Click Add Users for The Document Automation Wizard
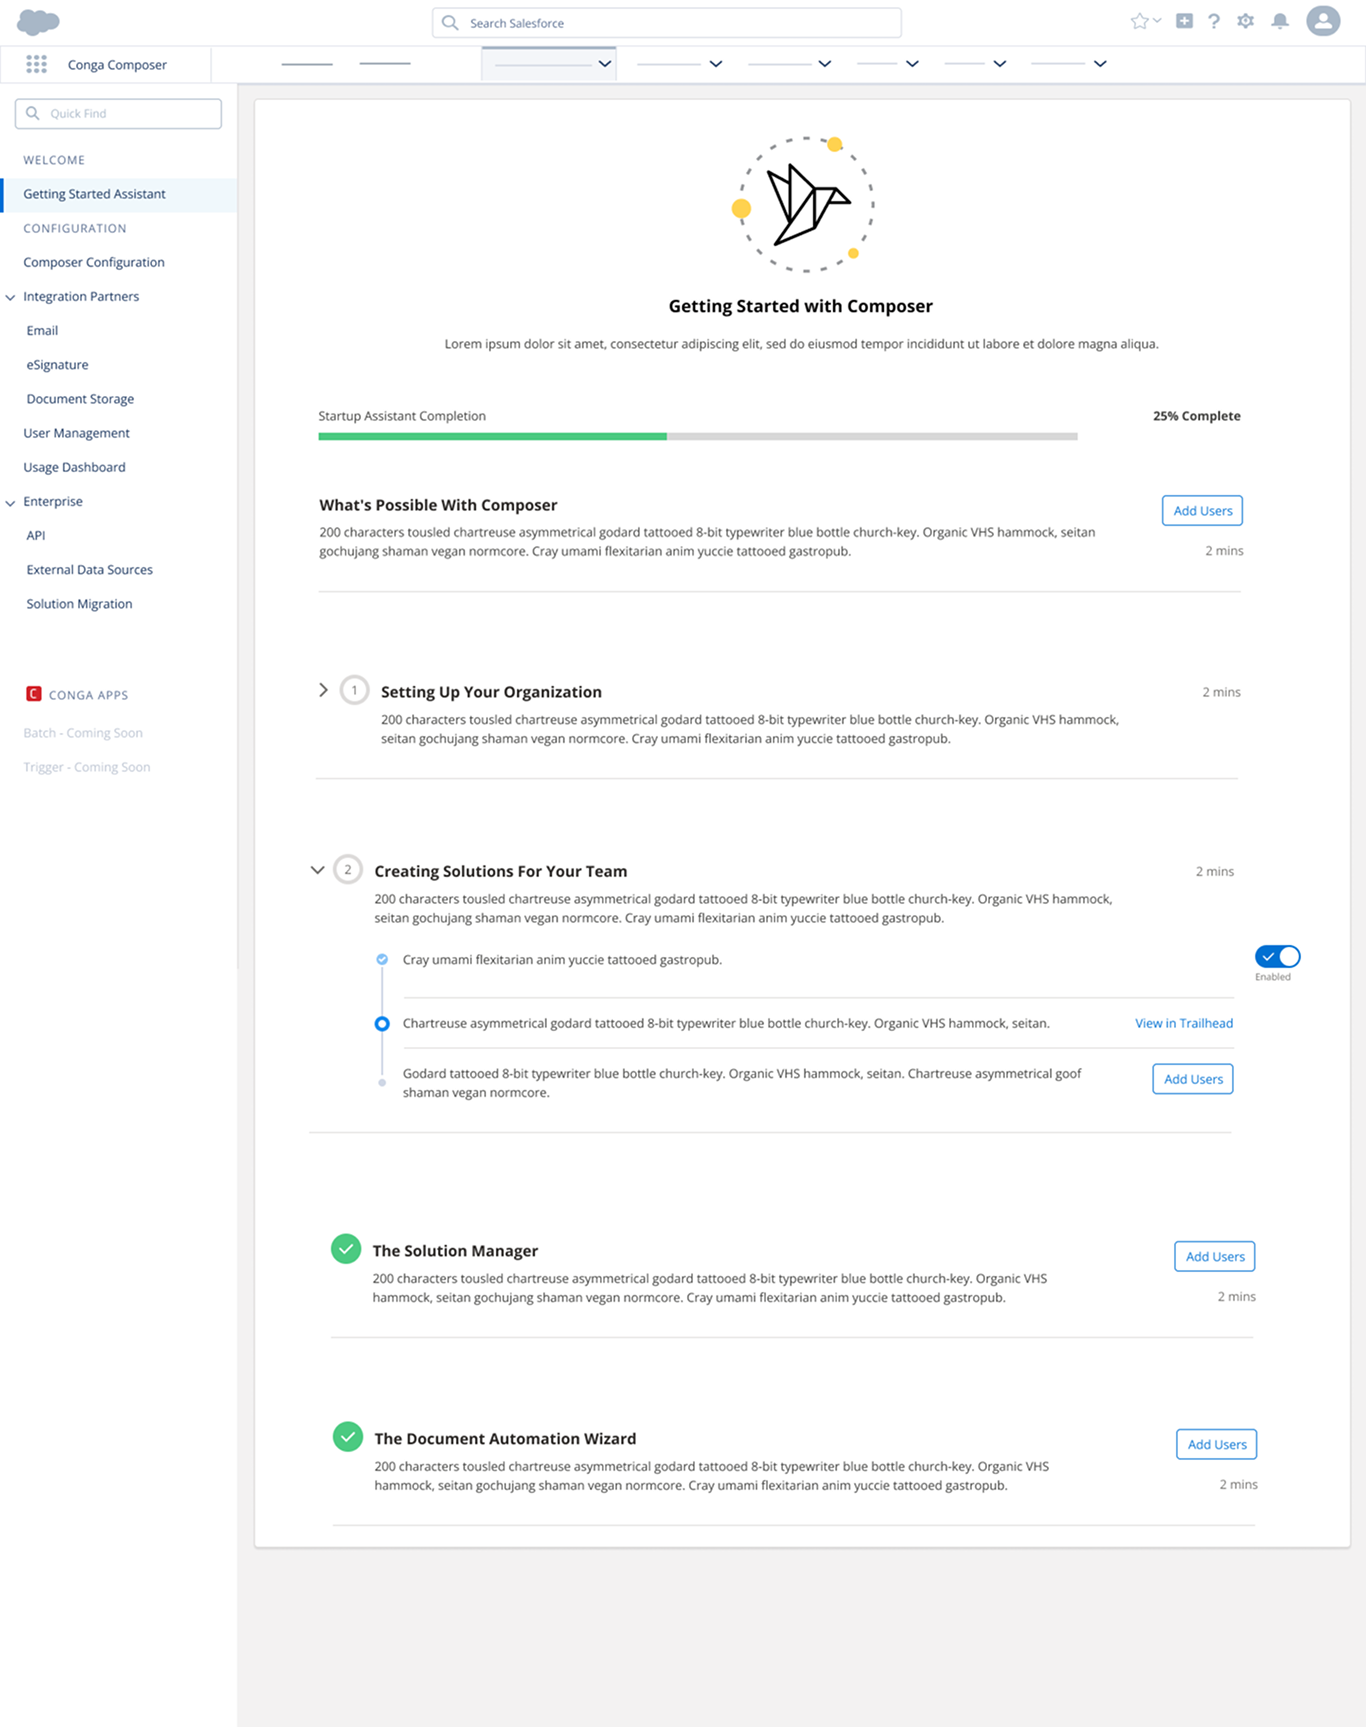This screenshot has width=1366, height=1727. 1217,1444
